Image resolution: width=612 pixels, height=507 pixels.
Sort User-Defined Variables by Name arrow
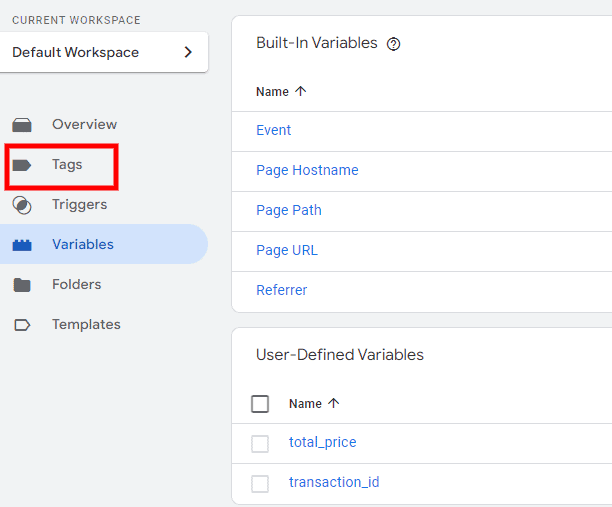pos(334,404)
